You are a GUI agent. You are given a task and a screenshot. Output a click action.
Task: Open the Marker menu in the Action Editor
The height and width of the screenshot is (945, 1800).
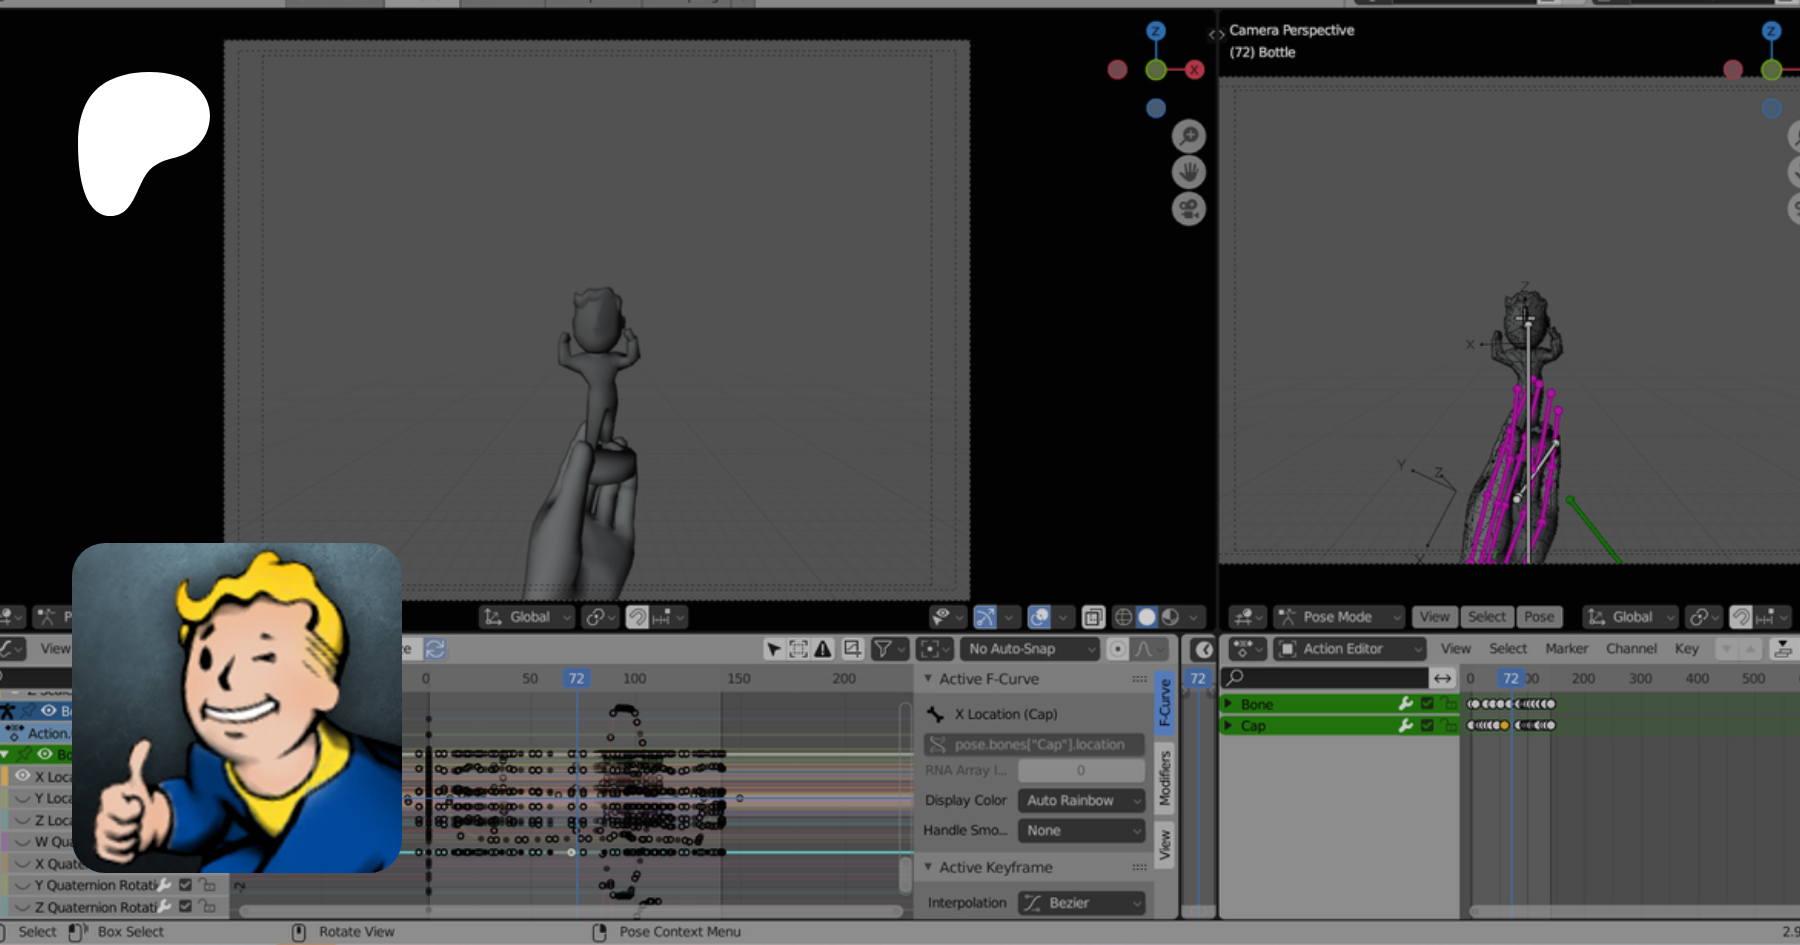pyautogui.click(x=1566, y=649)
